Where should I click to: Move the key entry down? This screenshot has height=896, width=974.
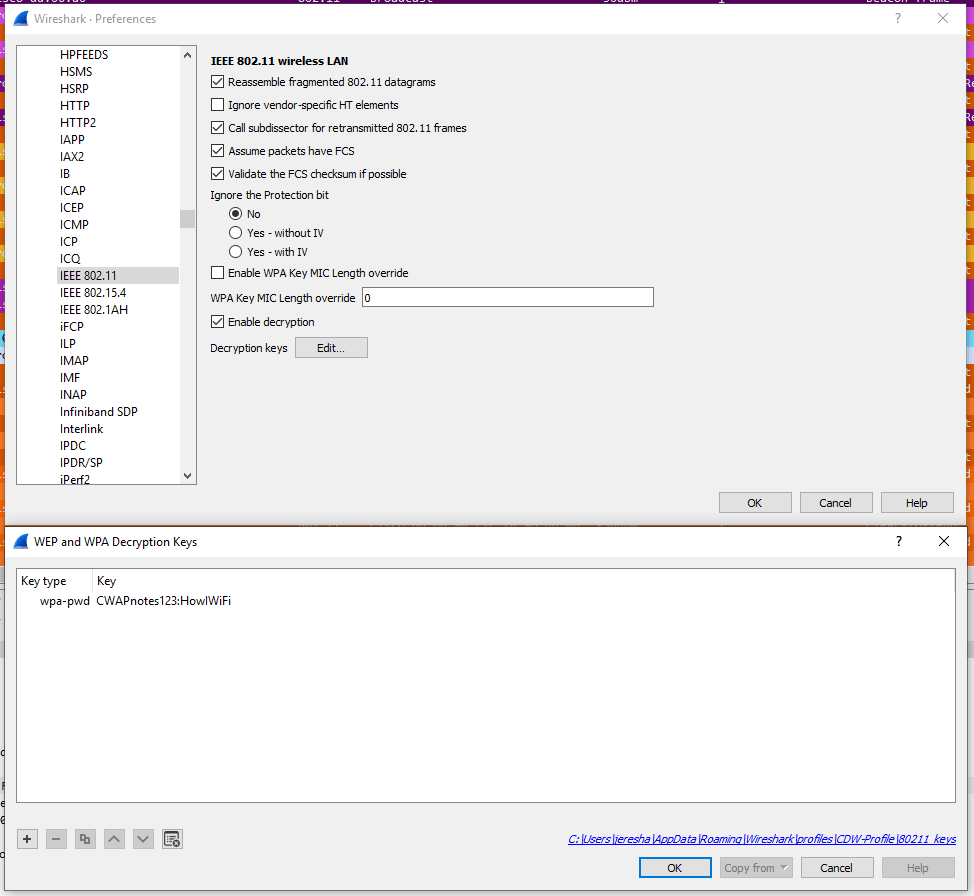pos(143,839)
